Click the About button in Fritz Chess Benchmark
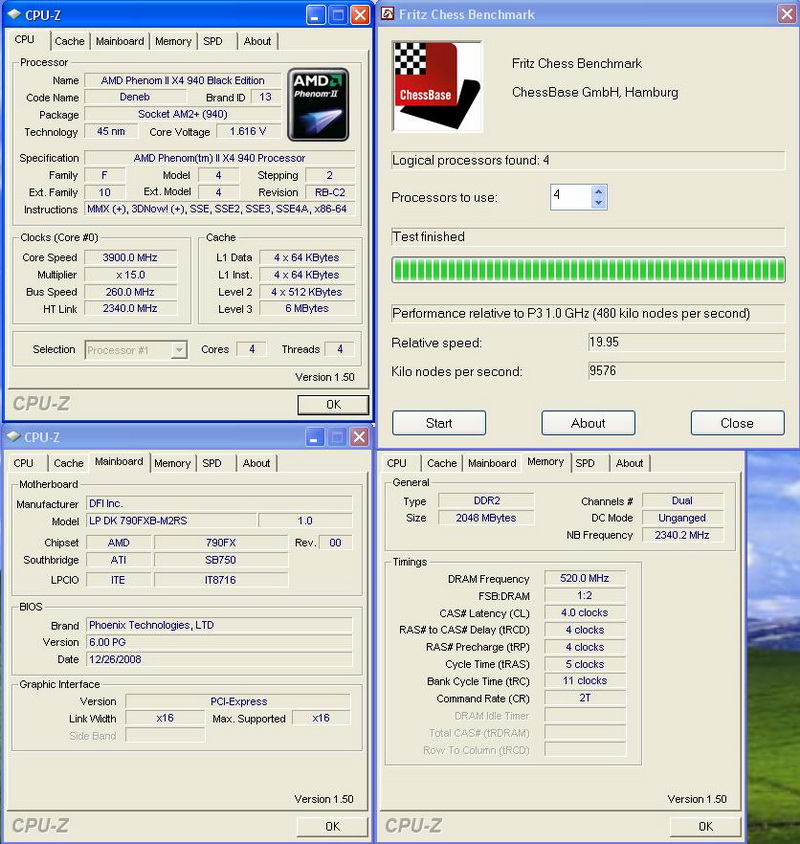800x844 pixels. (588, 423)
